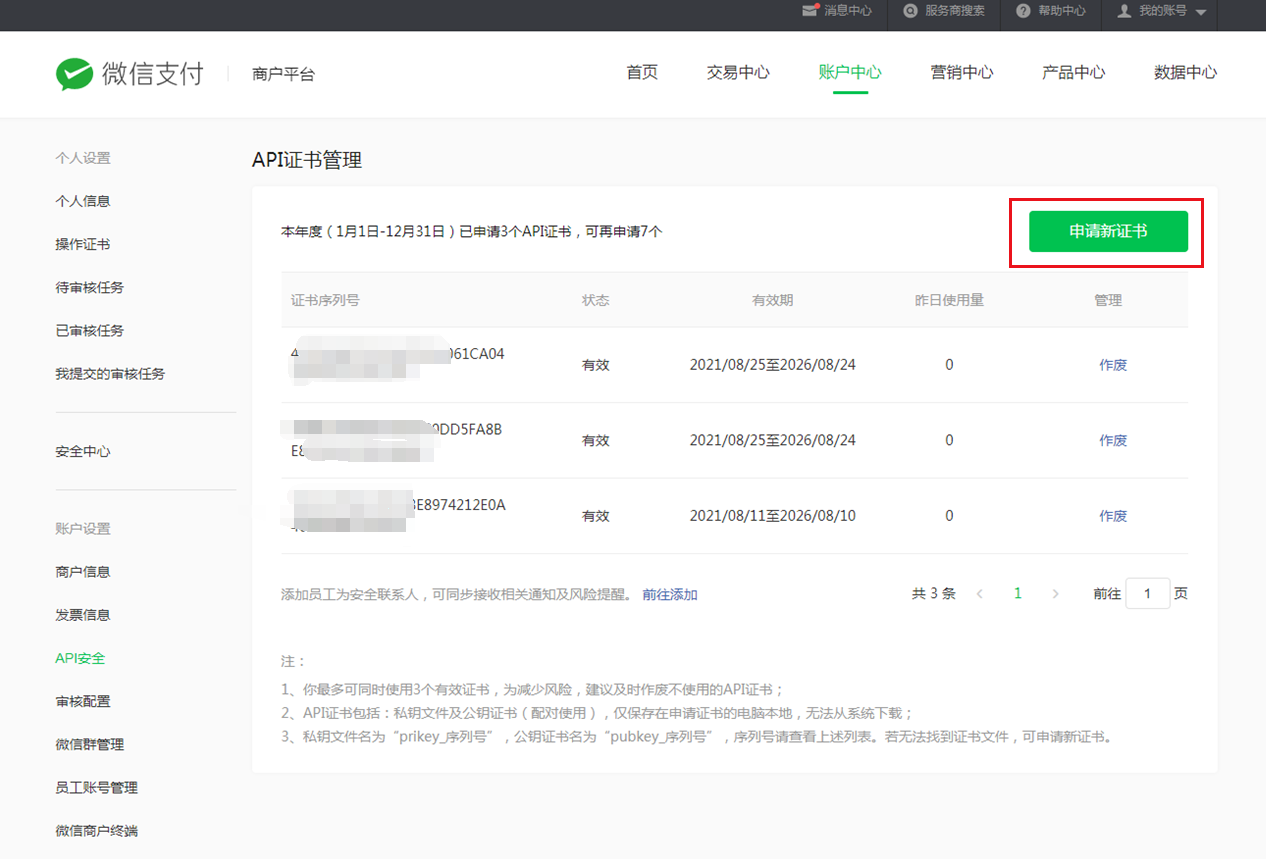Click 作废 for certificate ending E8974212E0A
Image resolution: width=1266 pixels, height=859 pixels.
pyautogui.click(x=1113, y=516)
